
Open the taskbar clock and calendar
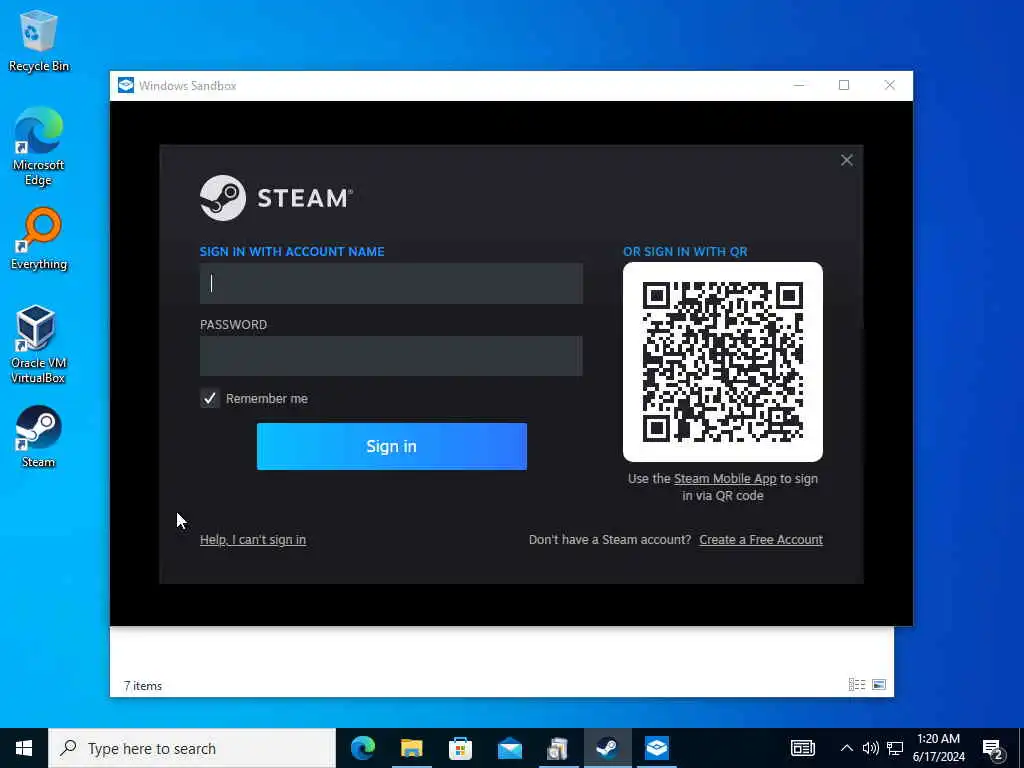tap(938, 748)
